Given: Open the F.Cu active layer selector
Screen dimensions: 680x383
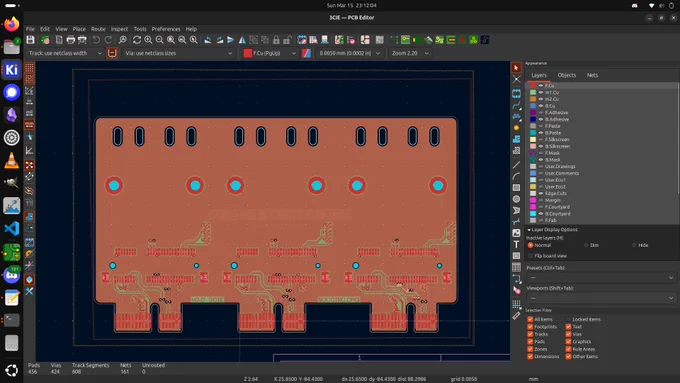Looking at the screenshot, I should coord(269,53).
